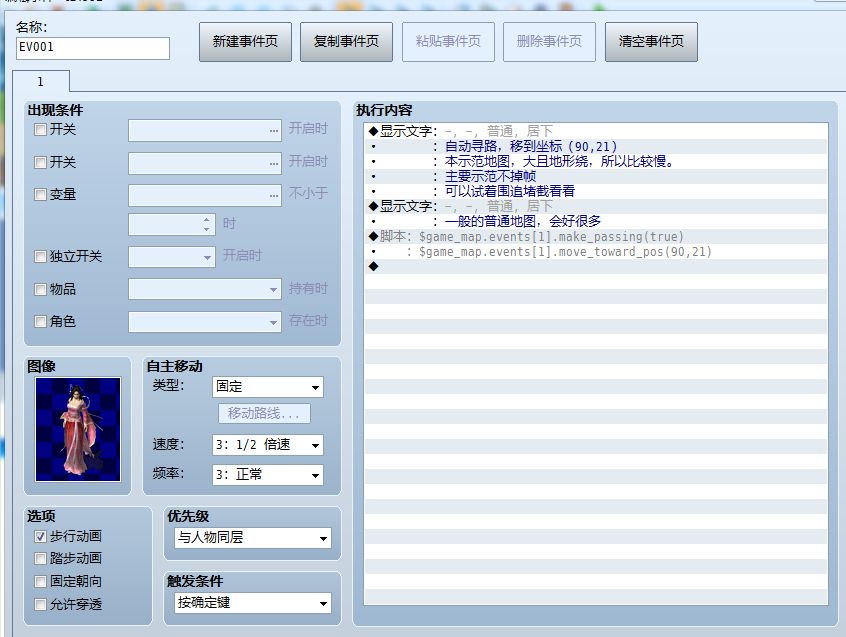Enable the second 开关 condition checkbox
This screenshot has height=637, width=846.
point(40,162)
